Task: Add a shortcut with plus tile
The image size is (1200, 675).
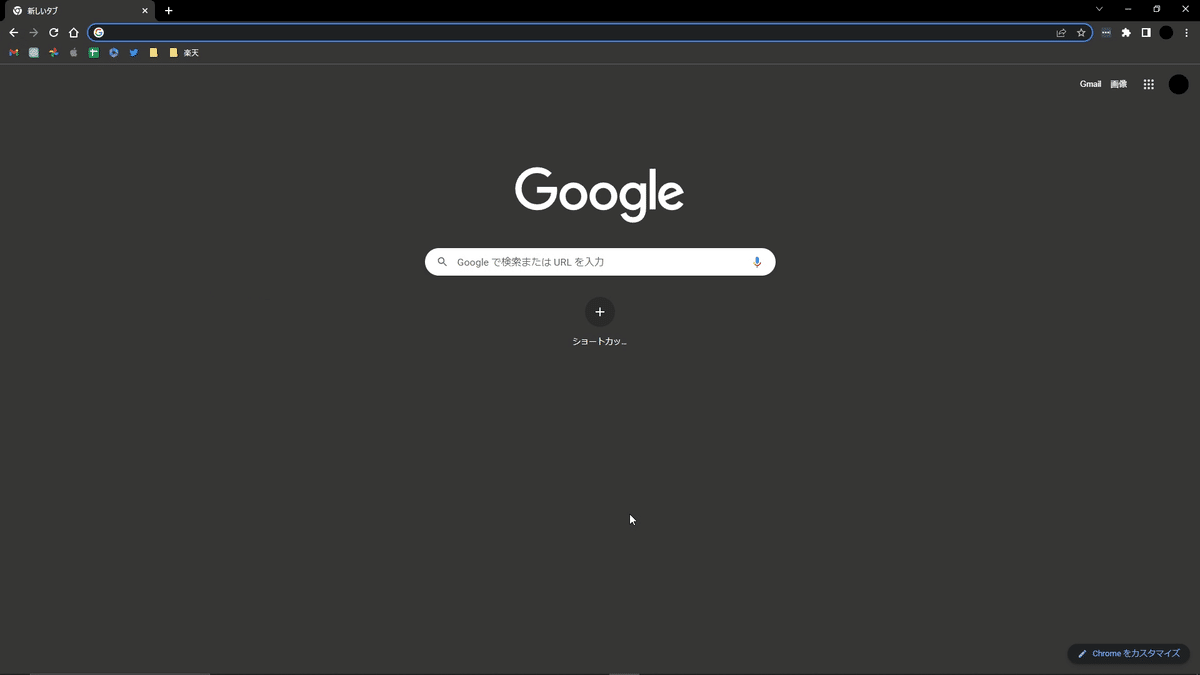Action: [x=600, y=312]
